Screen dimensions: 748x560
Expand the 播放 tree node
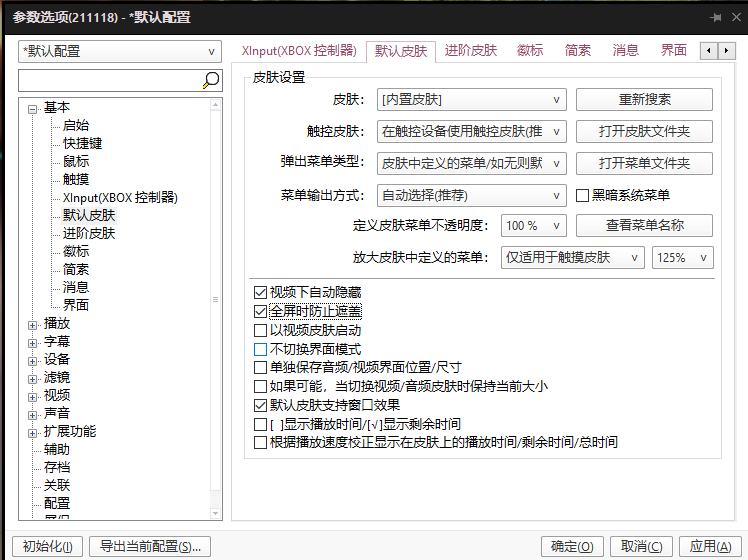32,325
